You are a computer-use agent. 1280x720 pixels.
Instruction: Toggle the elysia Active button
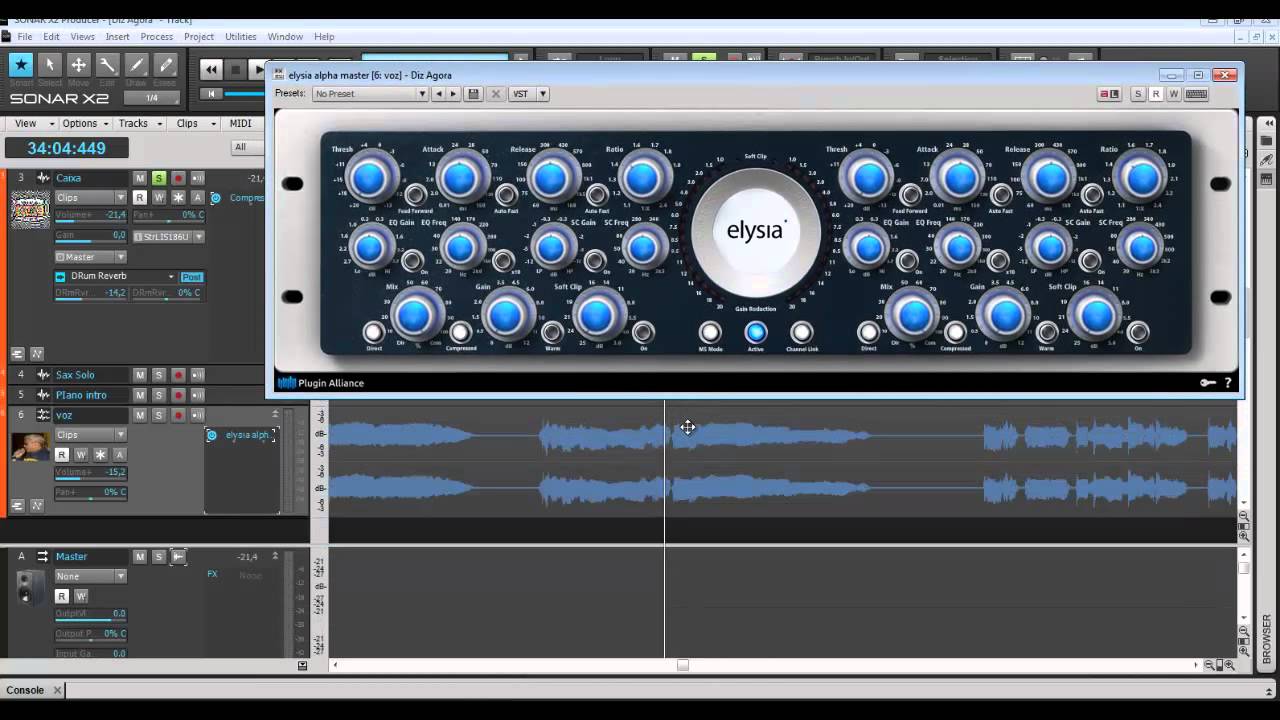(x=756, y=332)
